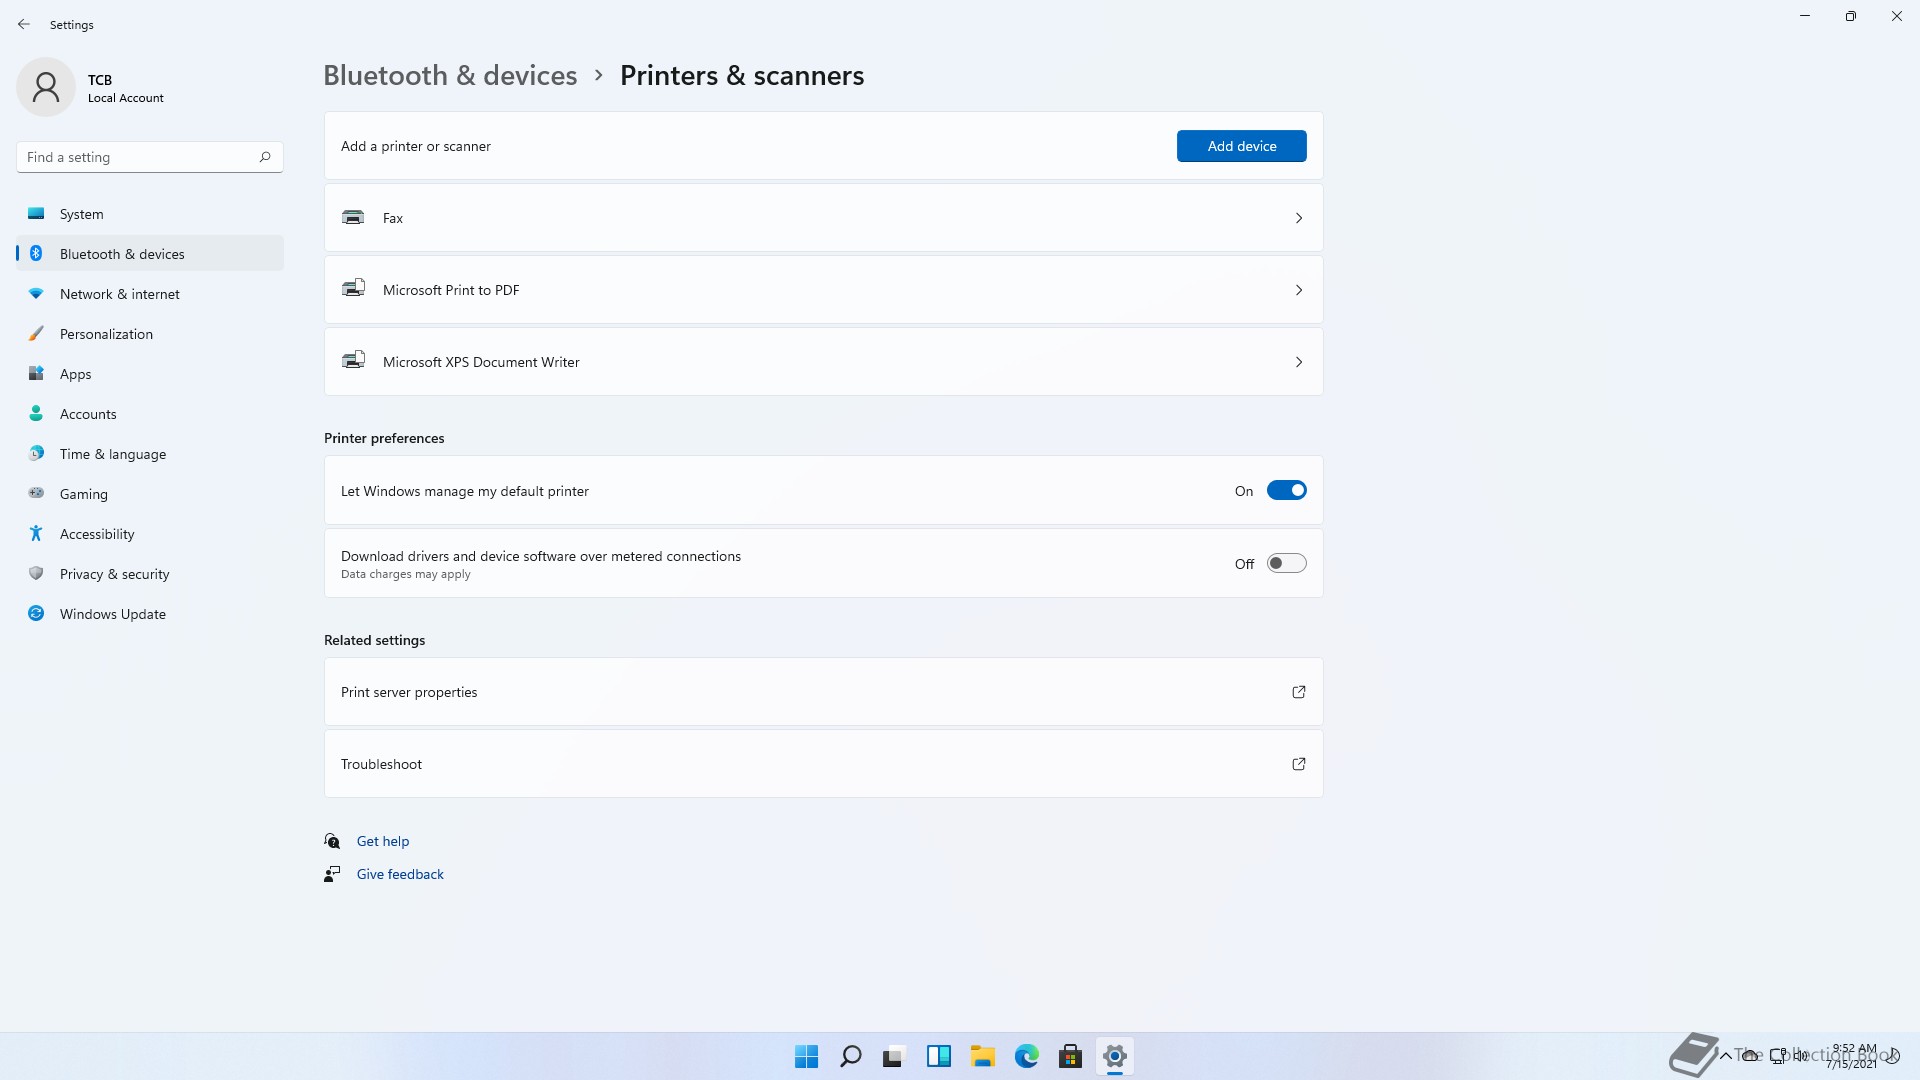Click the Add device button

coord(1241,146)
